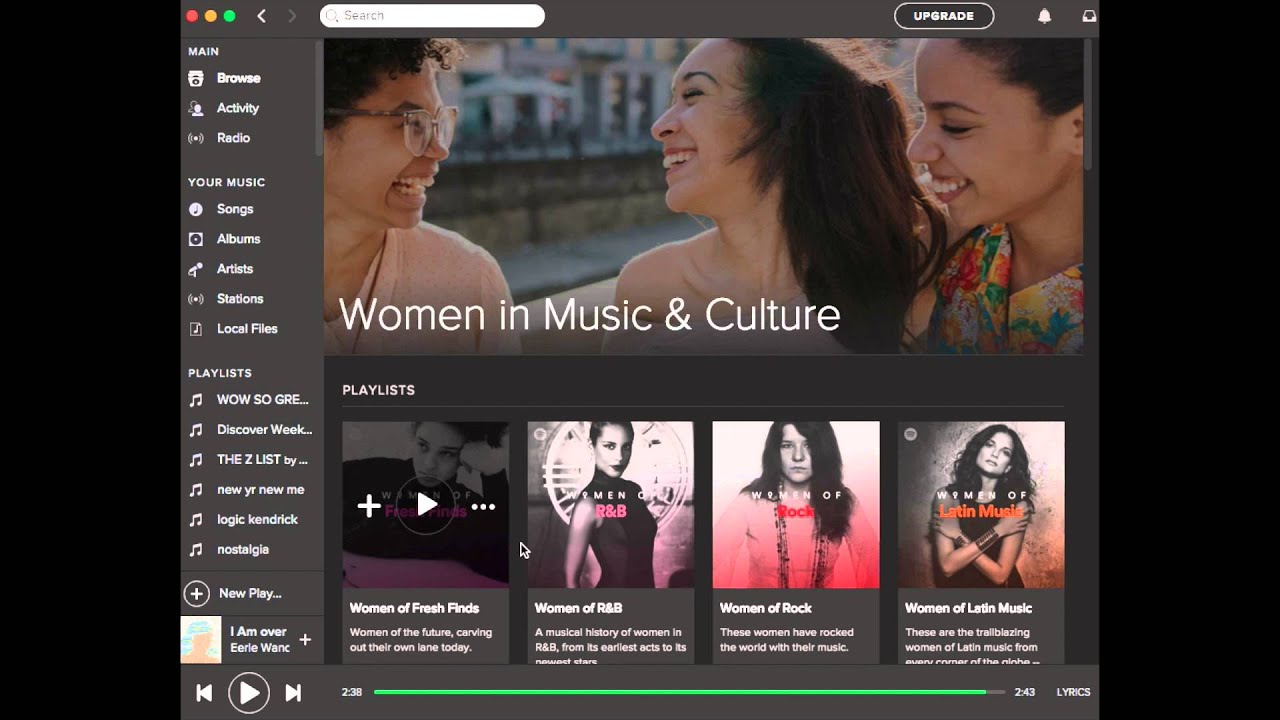This screenshot has width=1280, height=720.
Task: Click the Women of R&B title
Action: coord(578,608)
